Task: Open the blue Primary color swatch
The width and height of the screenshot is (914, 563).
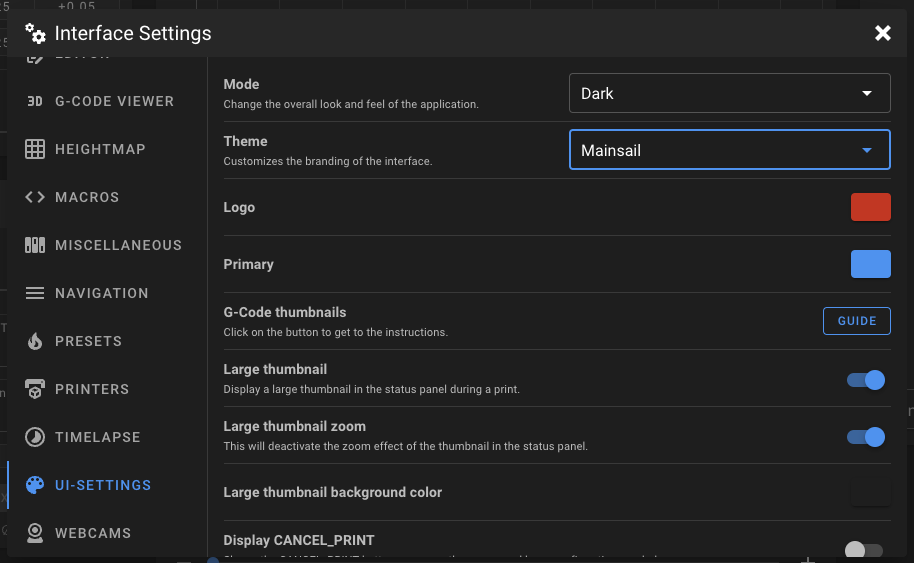Action: (870, 264)
